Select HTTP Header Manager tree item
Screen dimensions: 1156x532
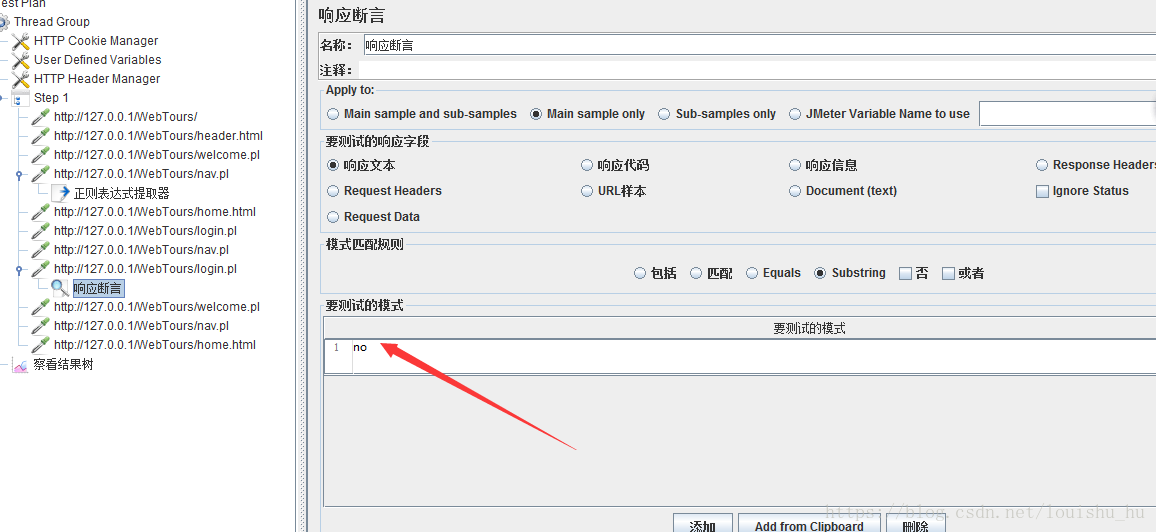tap(97, 79)
